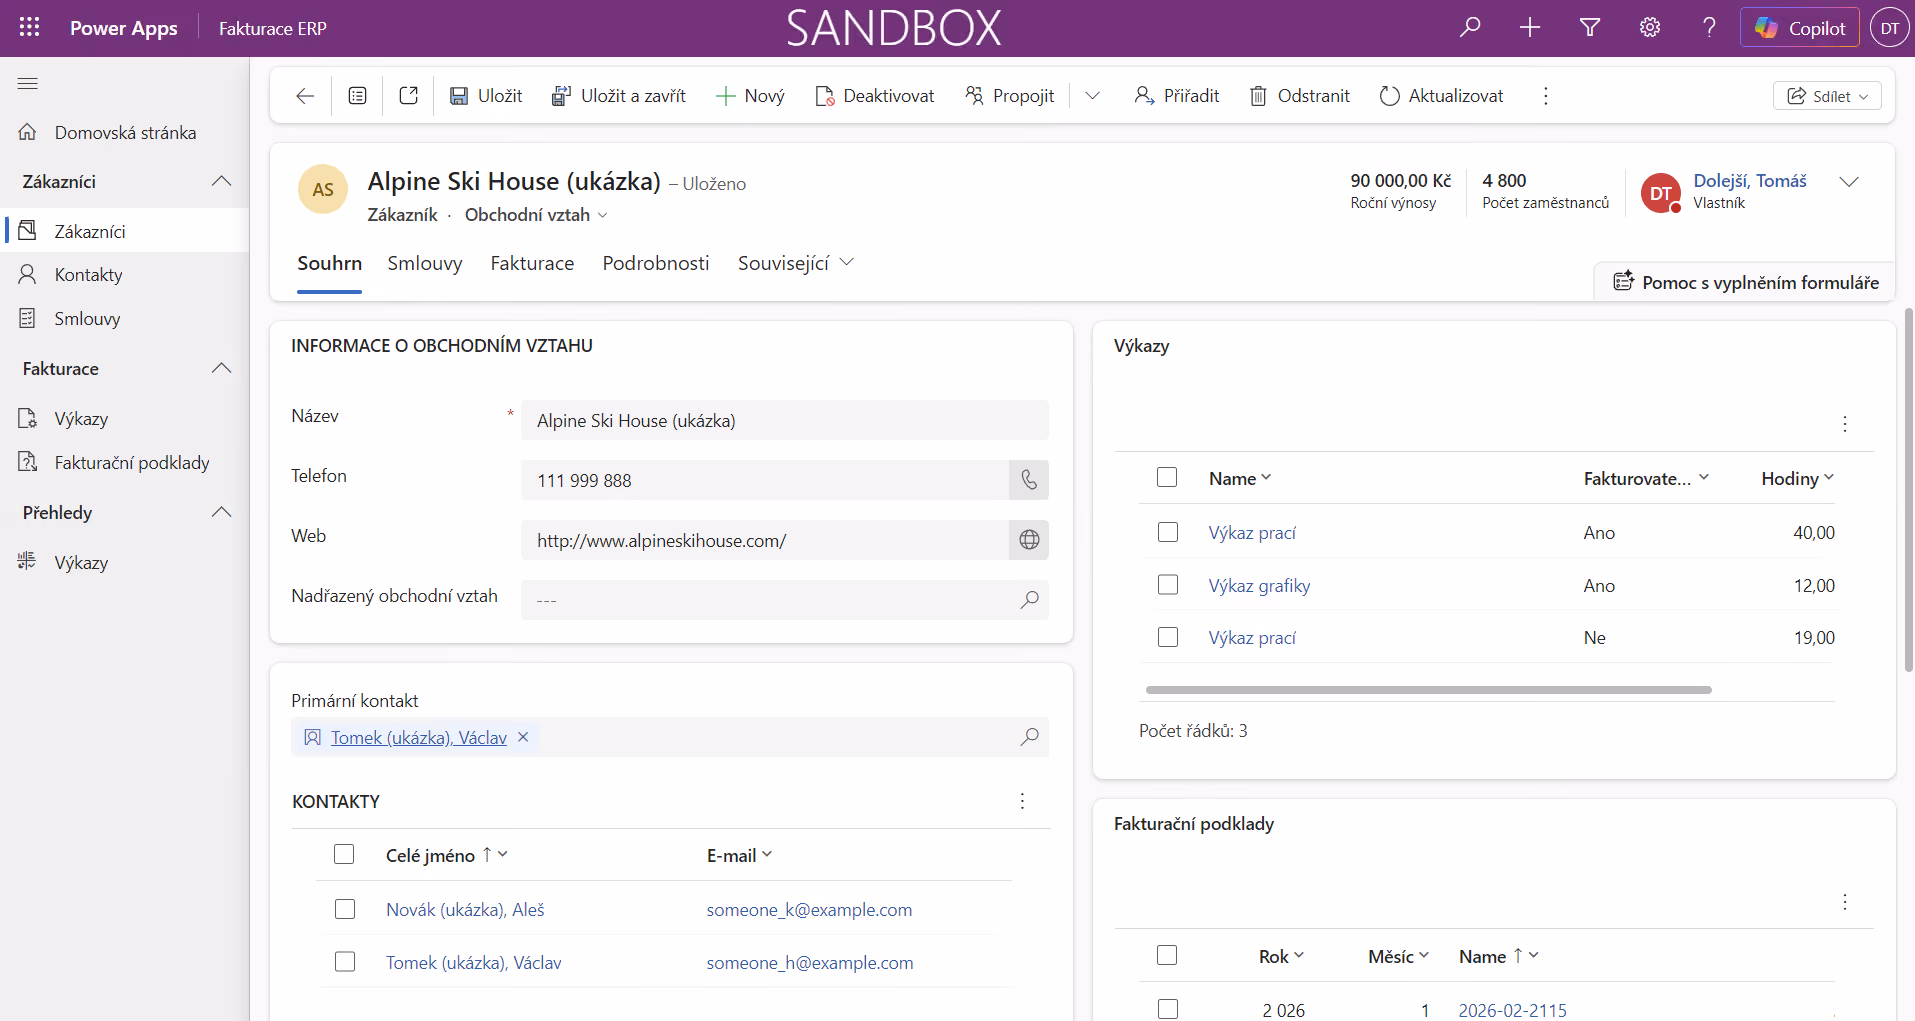Click Uložit a zavřít
Image resolution: width=1915 pixels, height=1021 pixels.
pyautogui.click(x=619, y=96)
